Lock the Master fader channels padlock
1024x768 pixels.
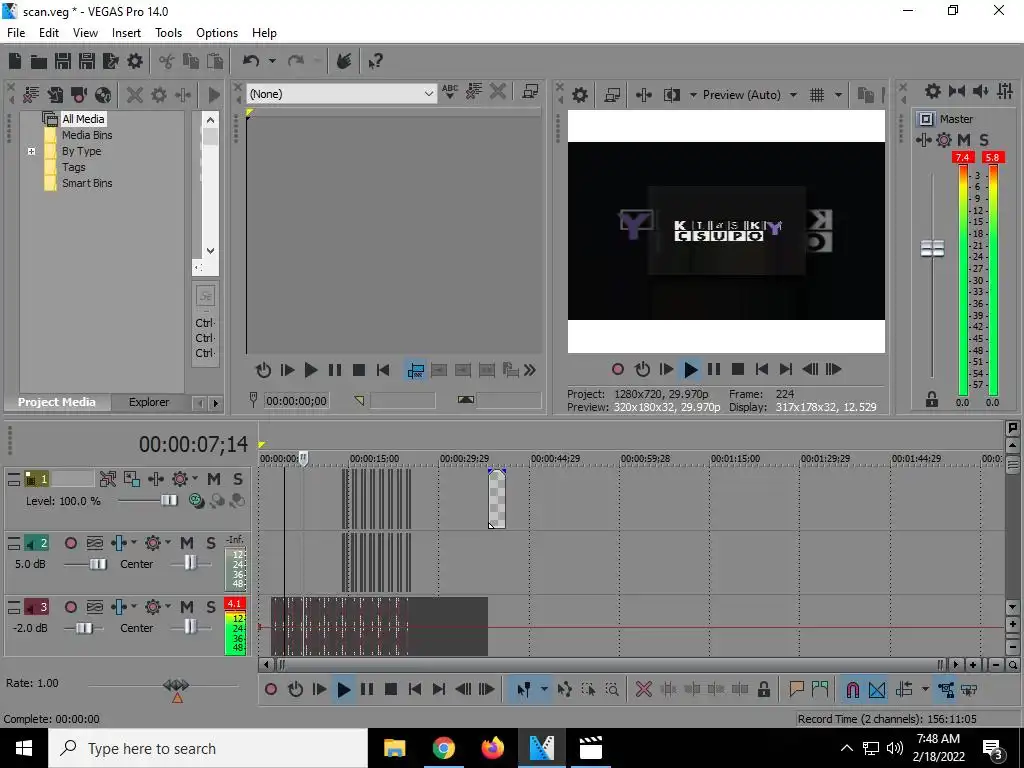click(x=932, y=399)
